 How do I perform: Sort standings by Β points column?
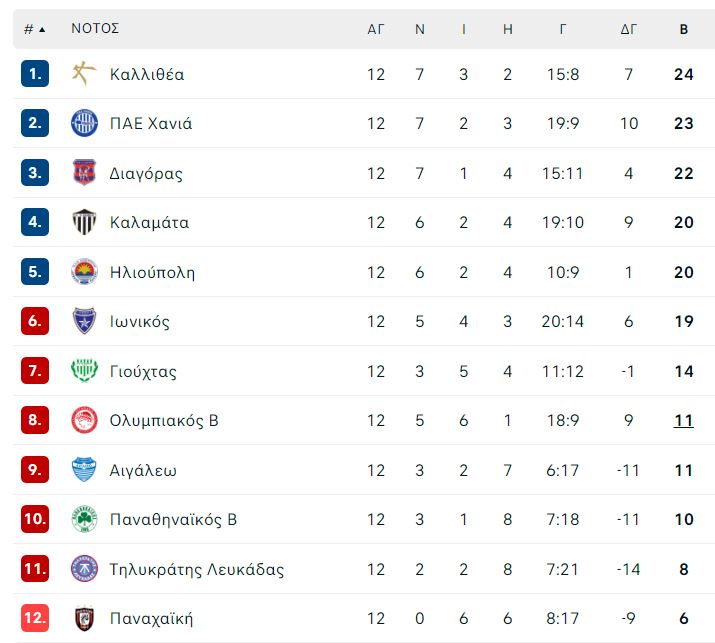(684, 29)
